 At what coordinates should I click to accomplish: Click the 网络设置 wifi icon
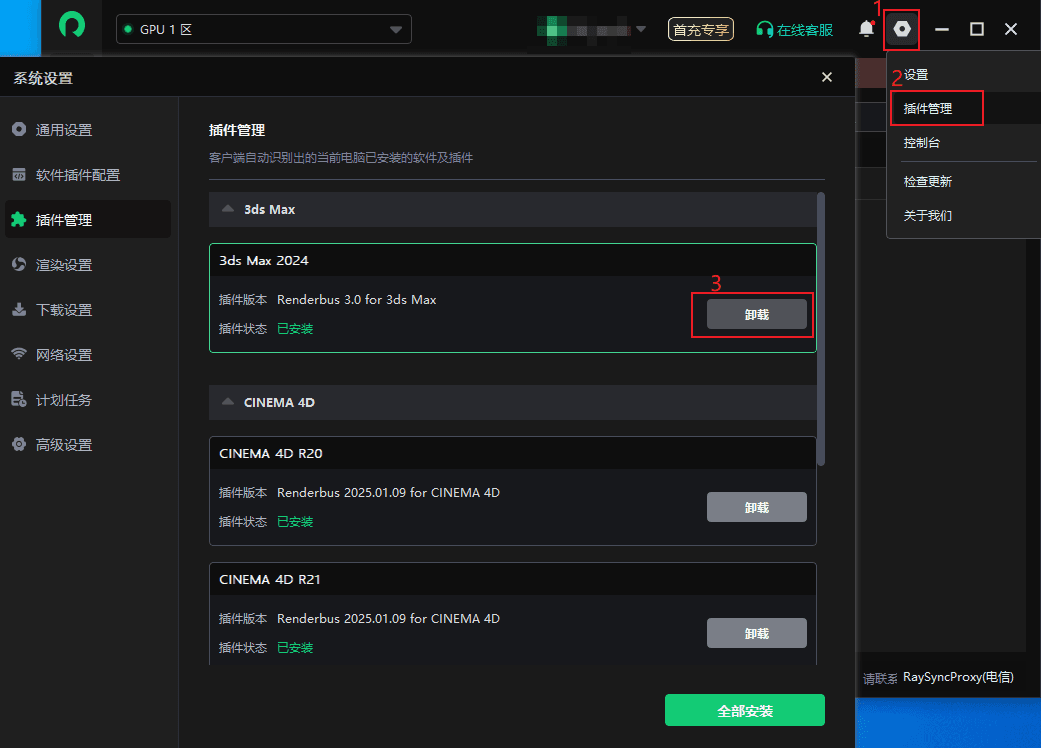coord(19,354)
